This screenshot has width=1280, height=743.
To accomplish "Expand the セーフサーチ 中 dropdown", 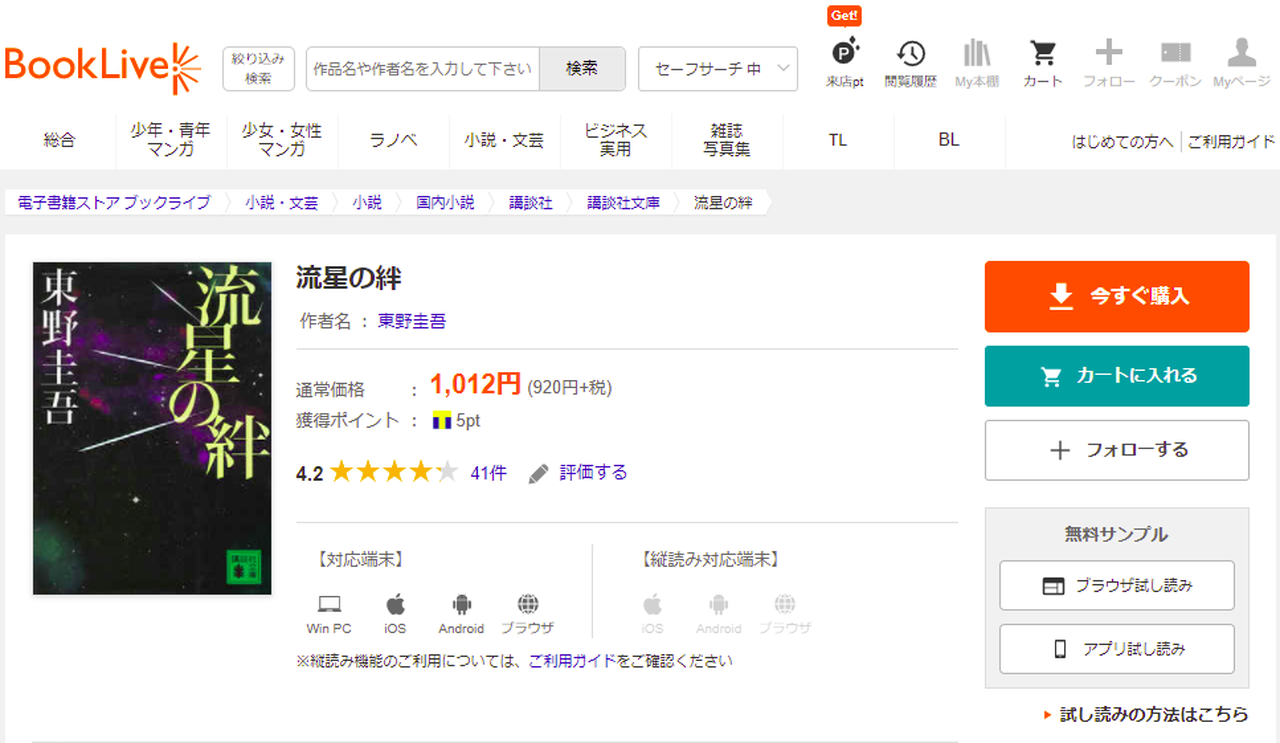I will (717, 69).
